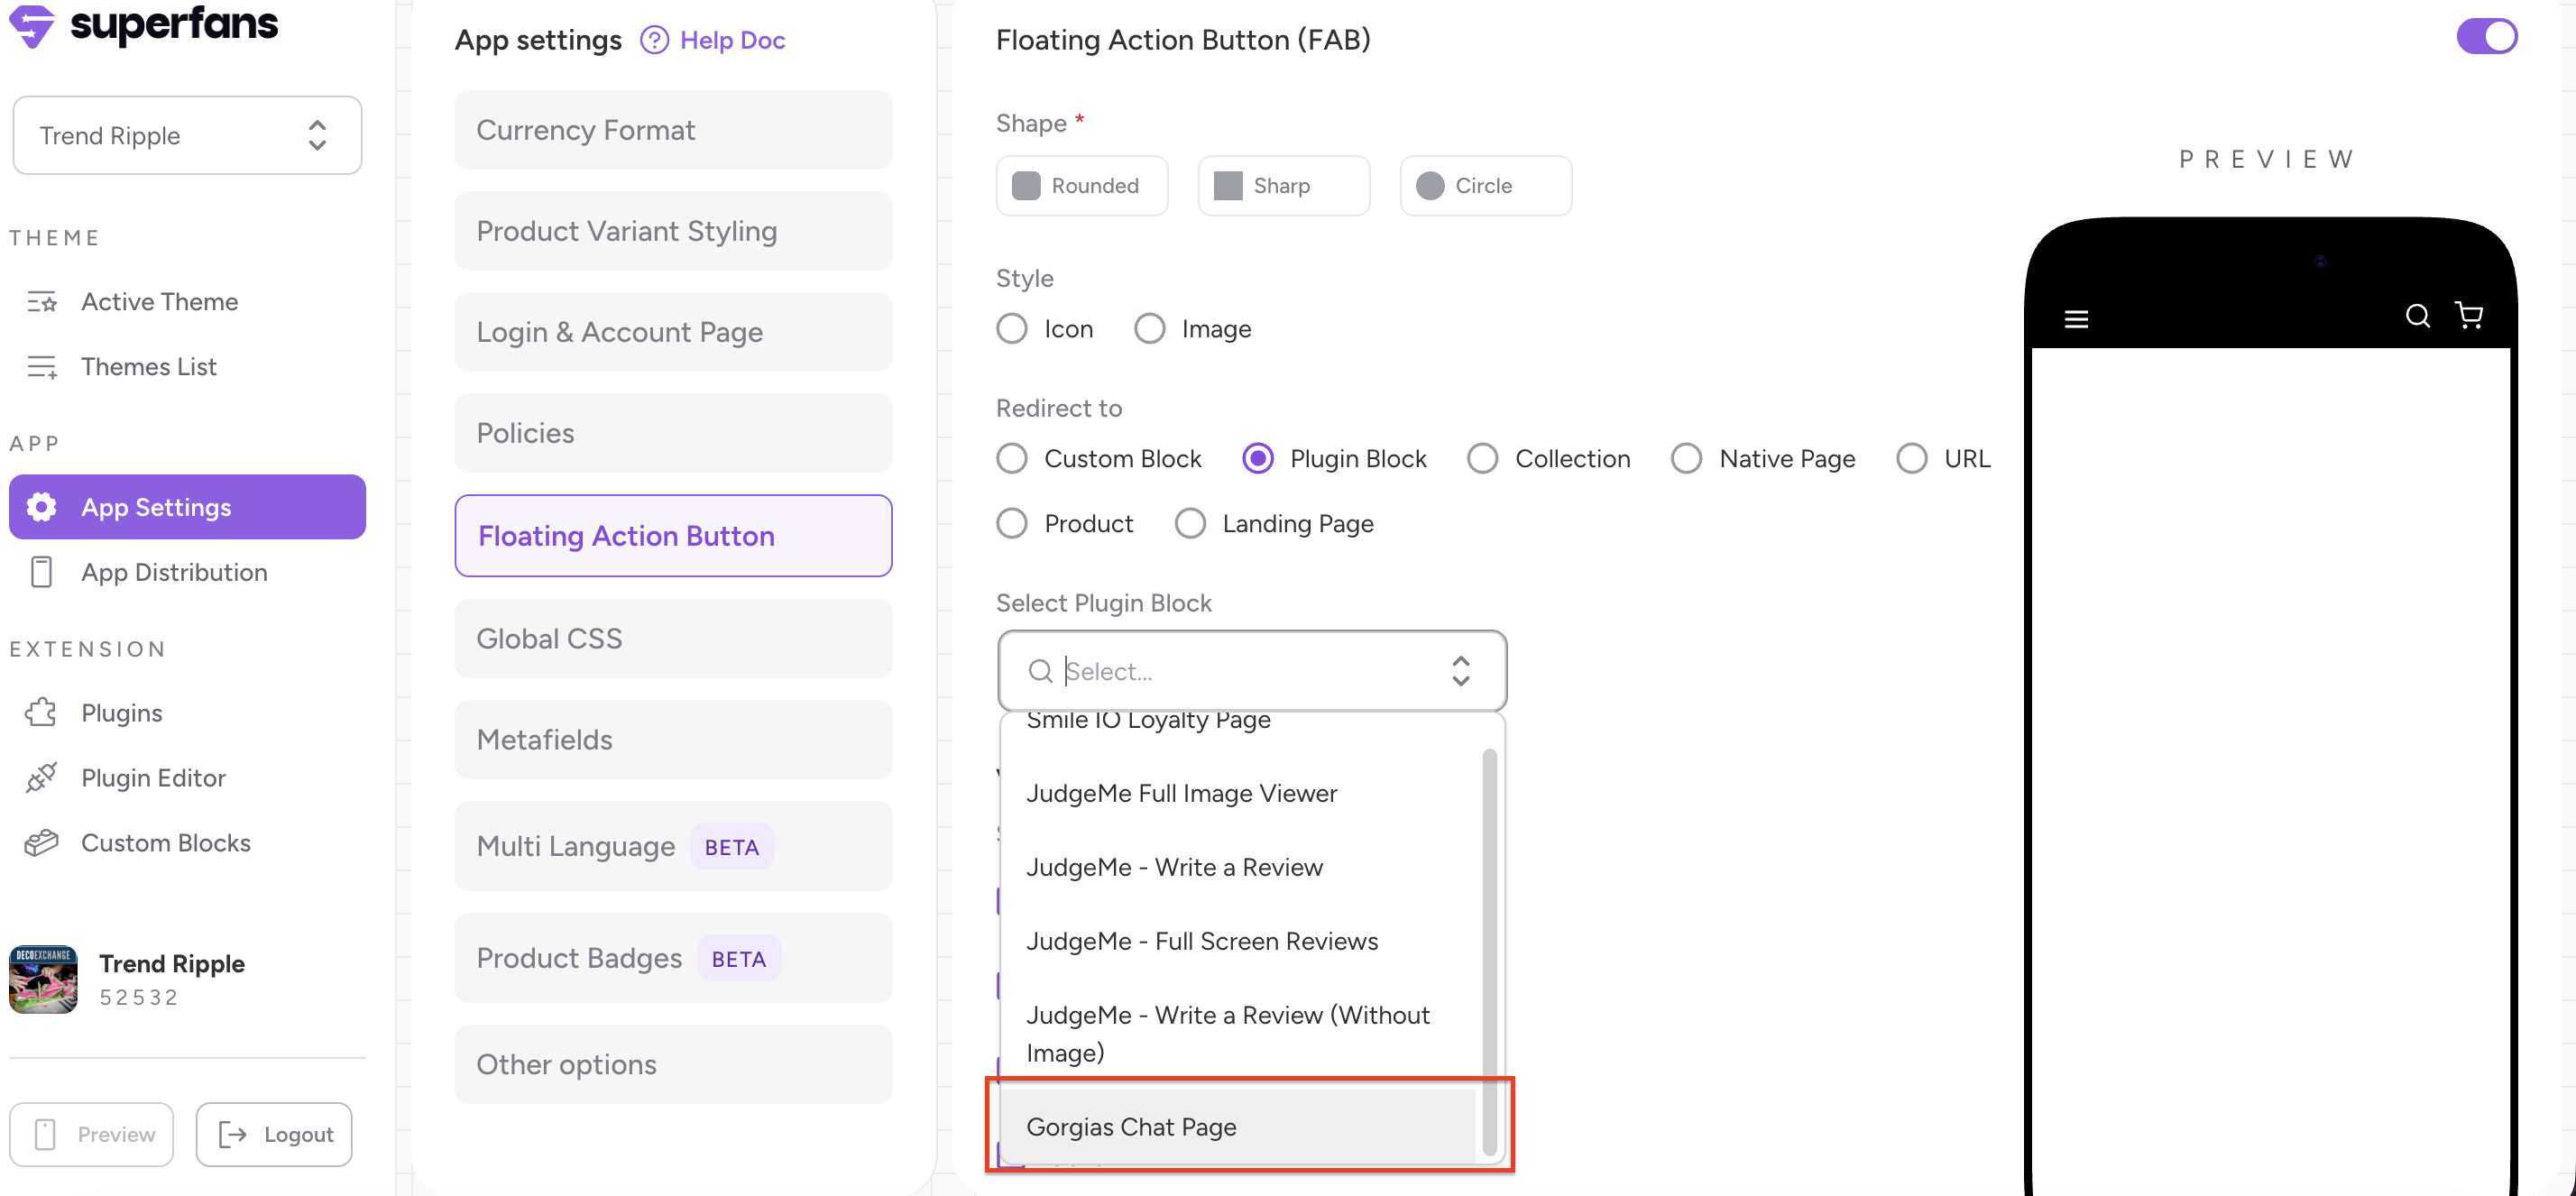Click the search icon in phone preview
Image resolution: width=2576 pixels, height=1196 pixels.
click(2417, 316)
